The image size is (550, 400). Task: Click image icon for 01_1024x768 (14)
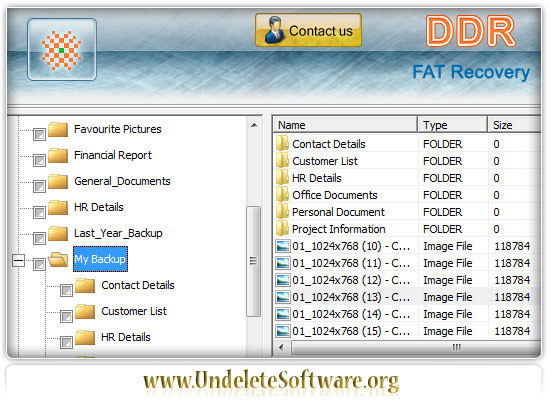pos(283,314)
